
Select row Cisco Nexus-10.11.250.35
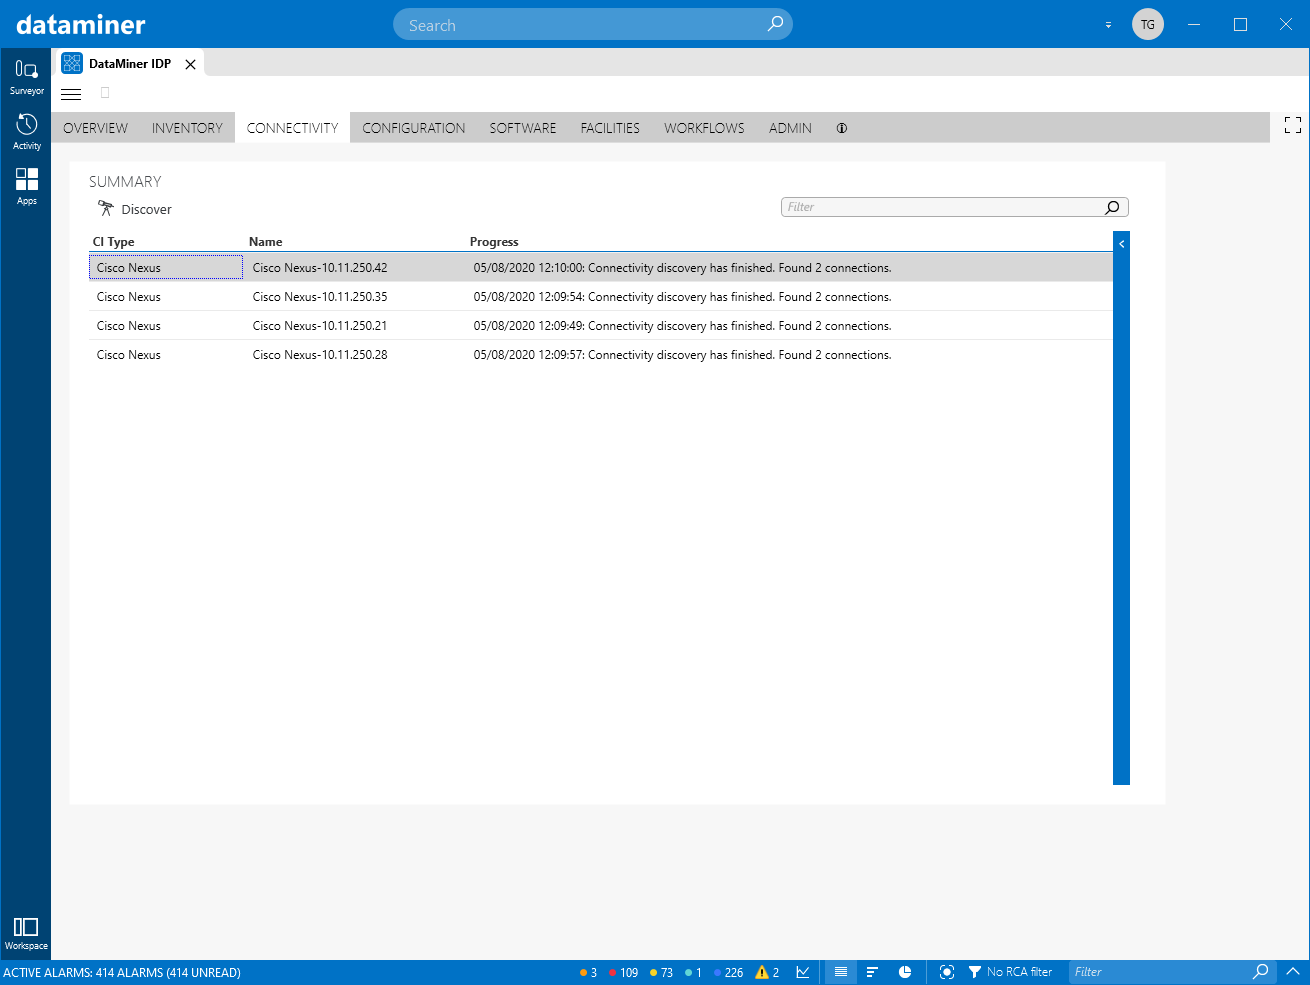point(600,296)
